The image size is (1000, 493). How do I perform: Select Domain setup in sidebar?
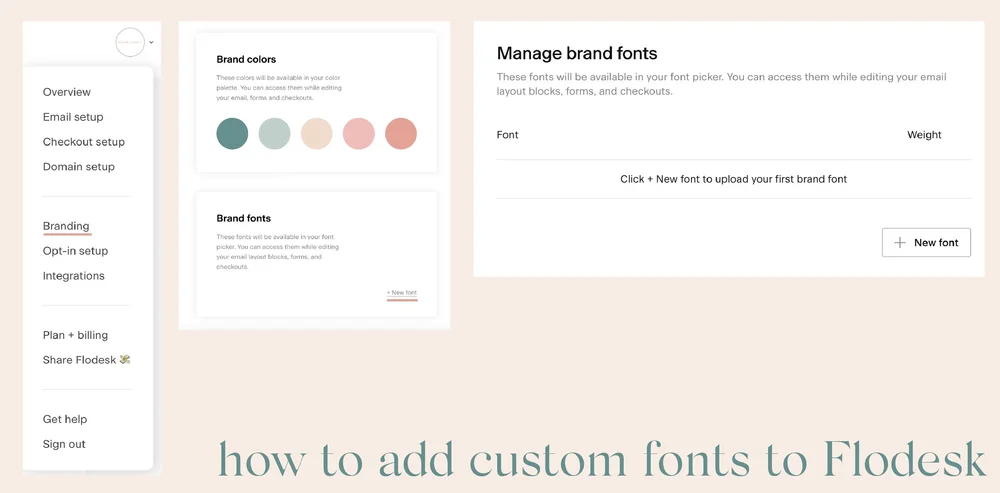coord(78,166)
